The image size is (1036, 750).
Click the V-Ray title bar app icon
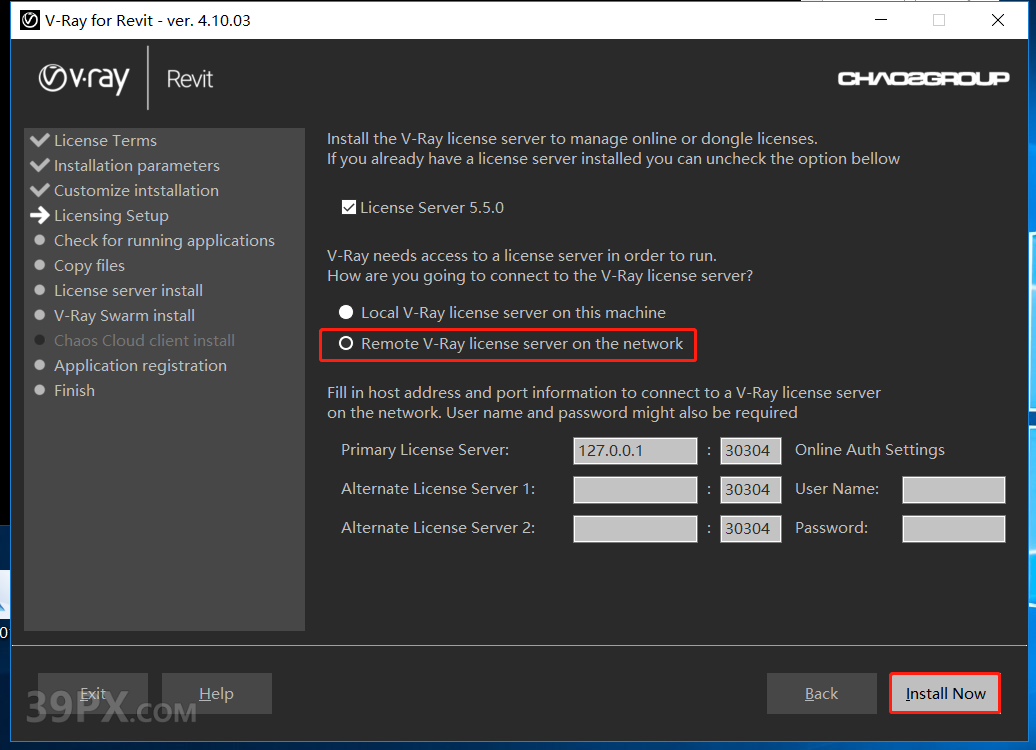pos(30,20)
